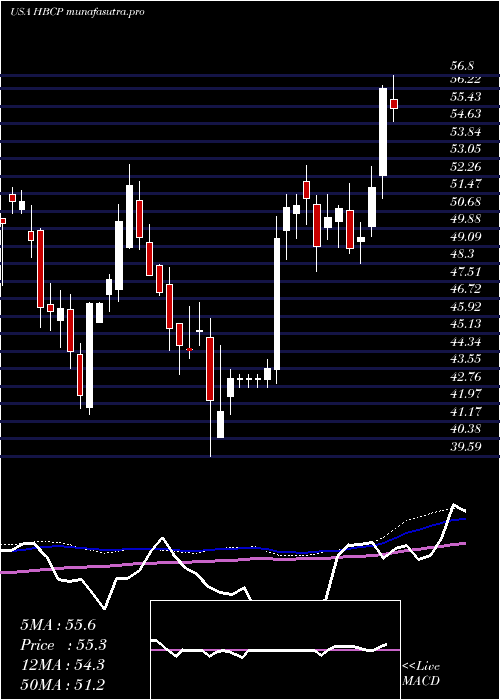Click the 39.59 price level label
Viewport: 500px width, 700px height.
[x=465, y=446]
